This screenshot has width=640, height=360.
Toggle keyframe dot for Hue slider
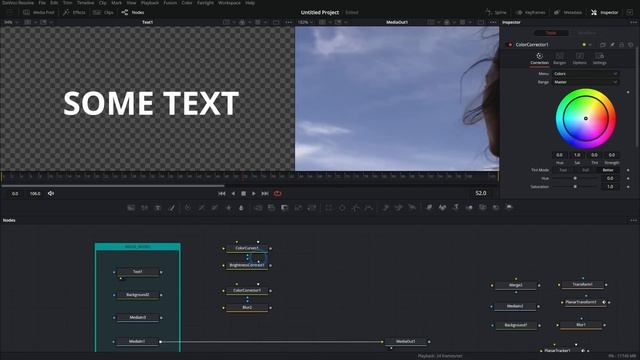[628, 178]
